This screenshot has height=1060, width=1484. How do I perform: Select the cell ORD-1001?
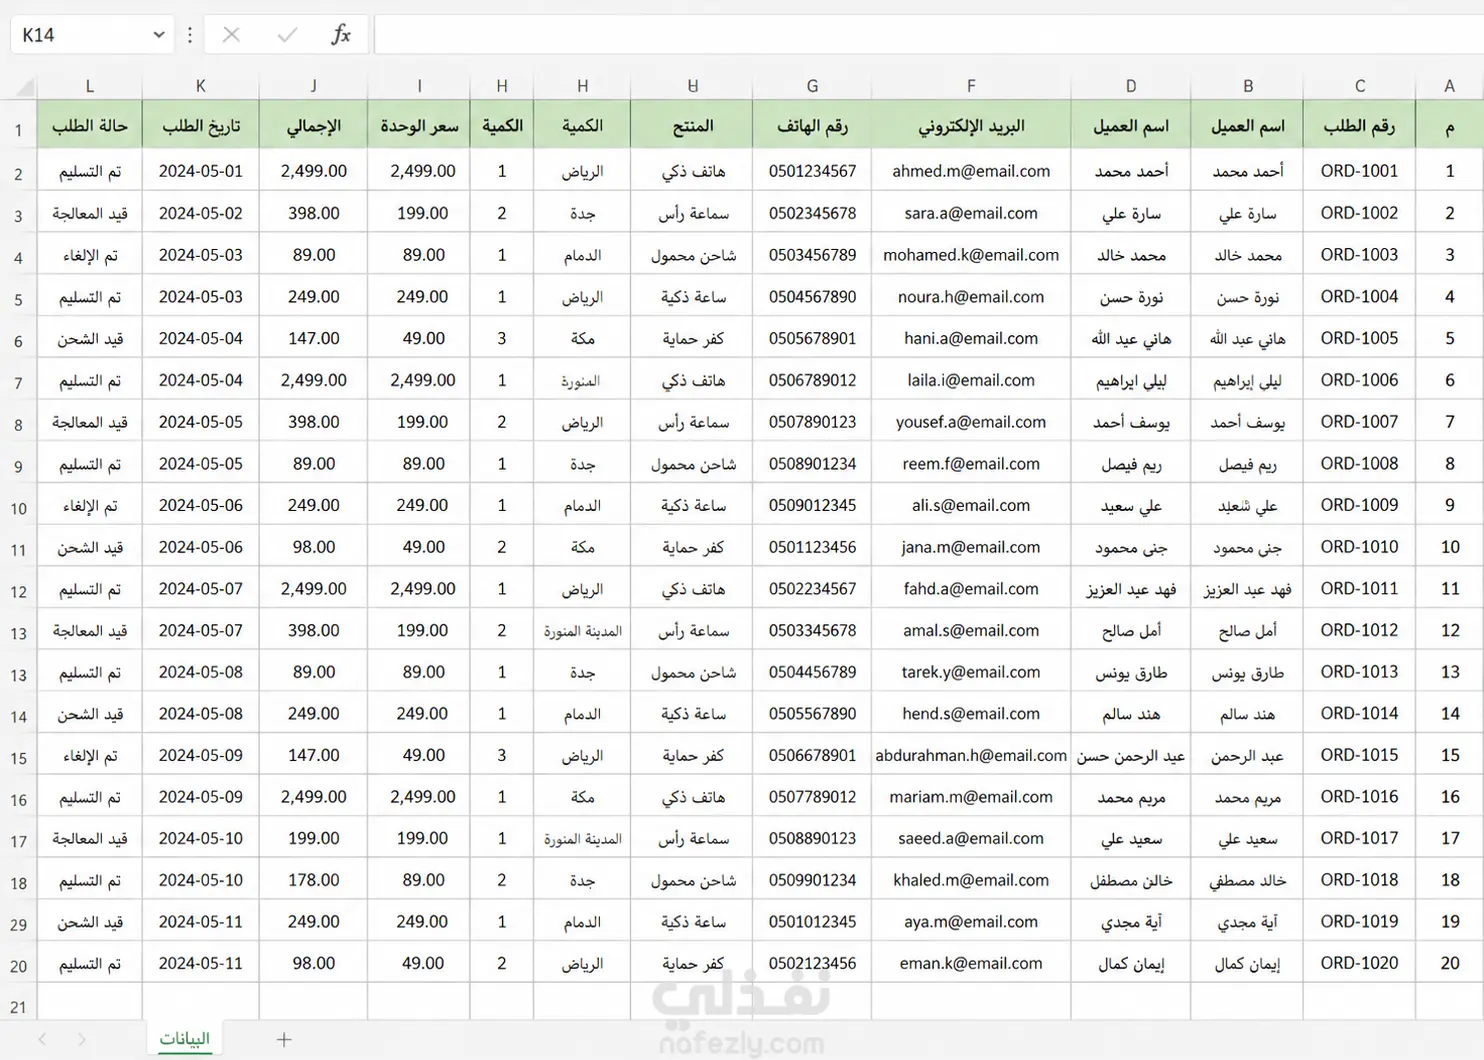click(1360, 171)
